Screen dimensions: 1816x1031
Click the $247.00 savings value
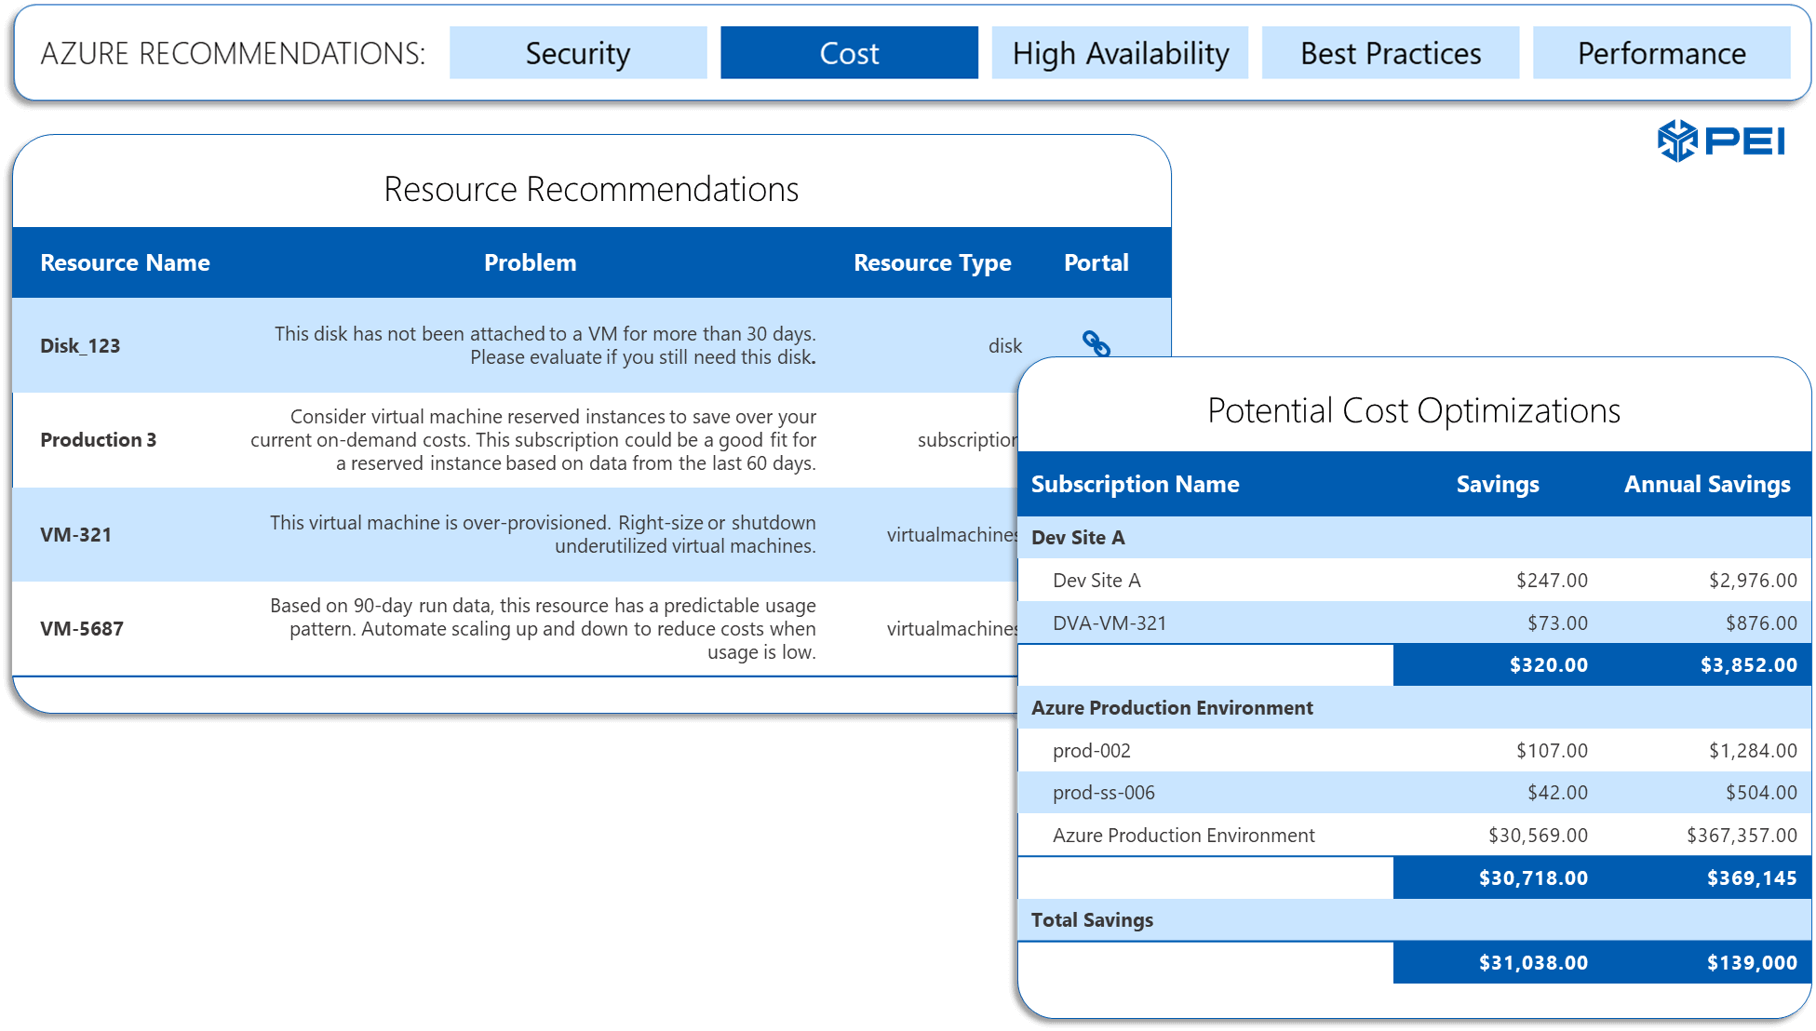[x=1551, y=580]
